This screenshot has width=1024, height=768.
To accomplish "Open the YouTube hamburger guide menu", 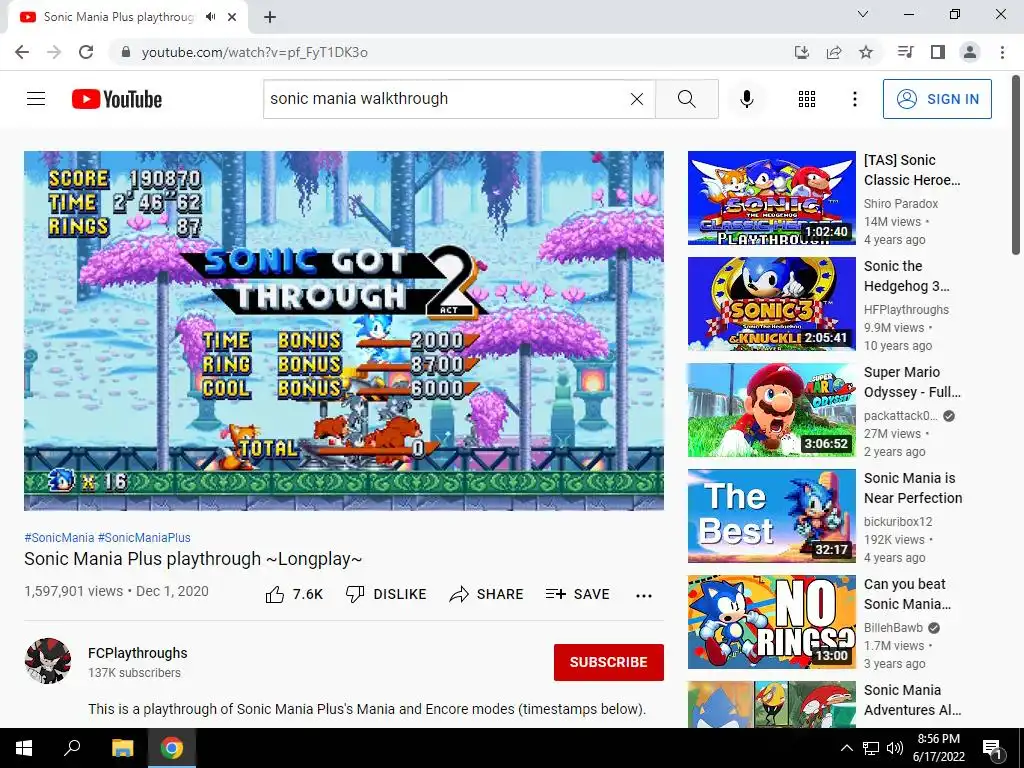I will [x=36, y=99].
